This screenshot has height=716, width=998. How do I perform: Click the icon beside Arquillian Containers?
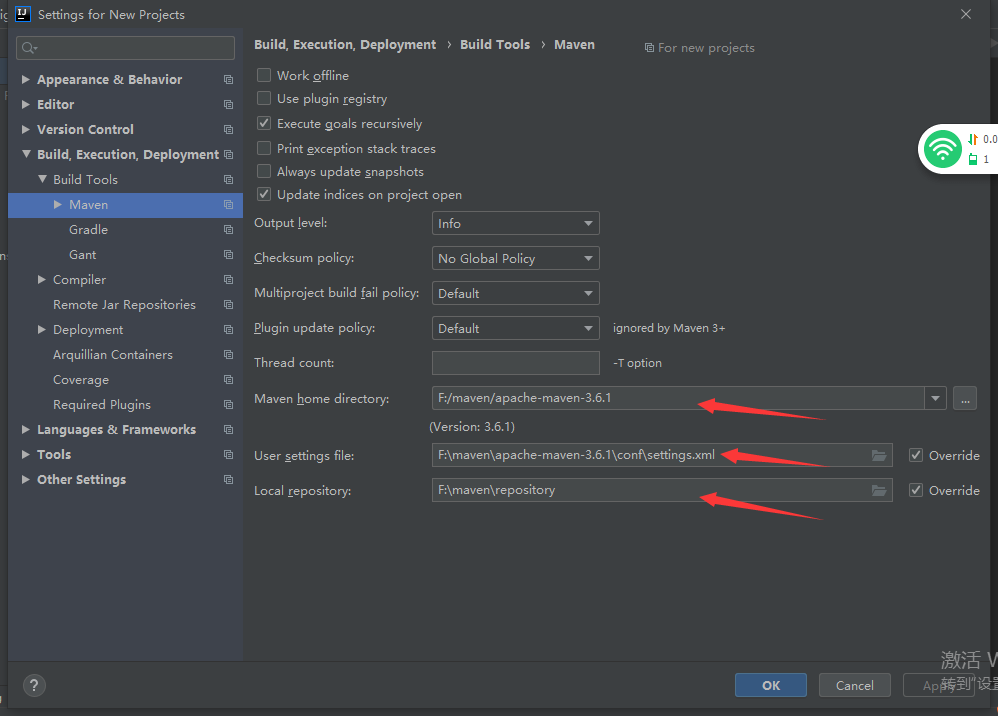click(x=228, y=354)
